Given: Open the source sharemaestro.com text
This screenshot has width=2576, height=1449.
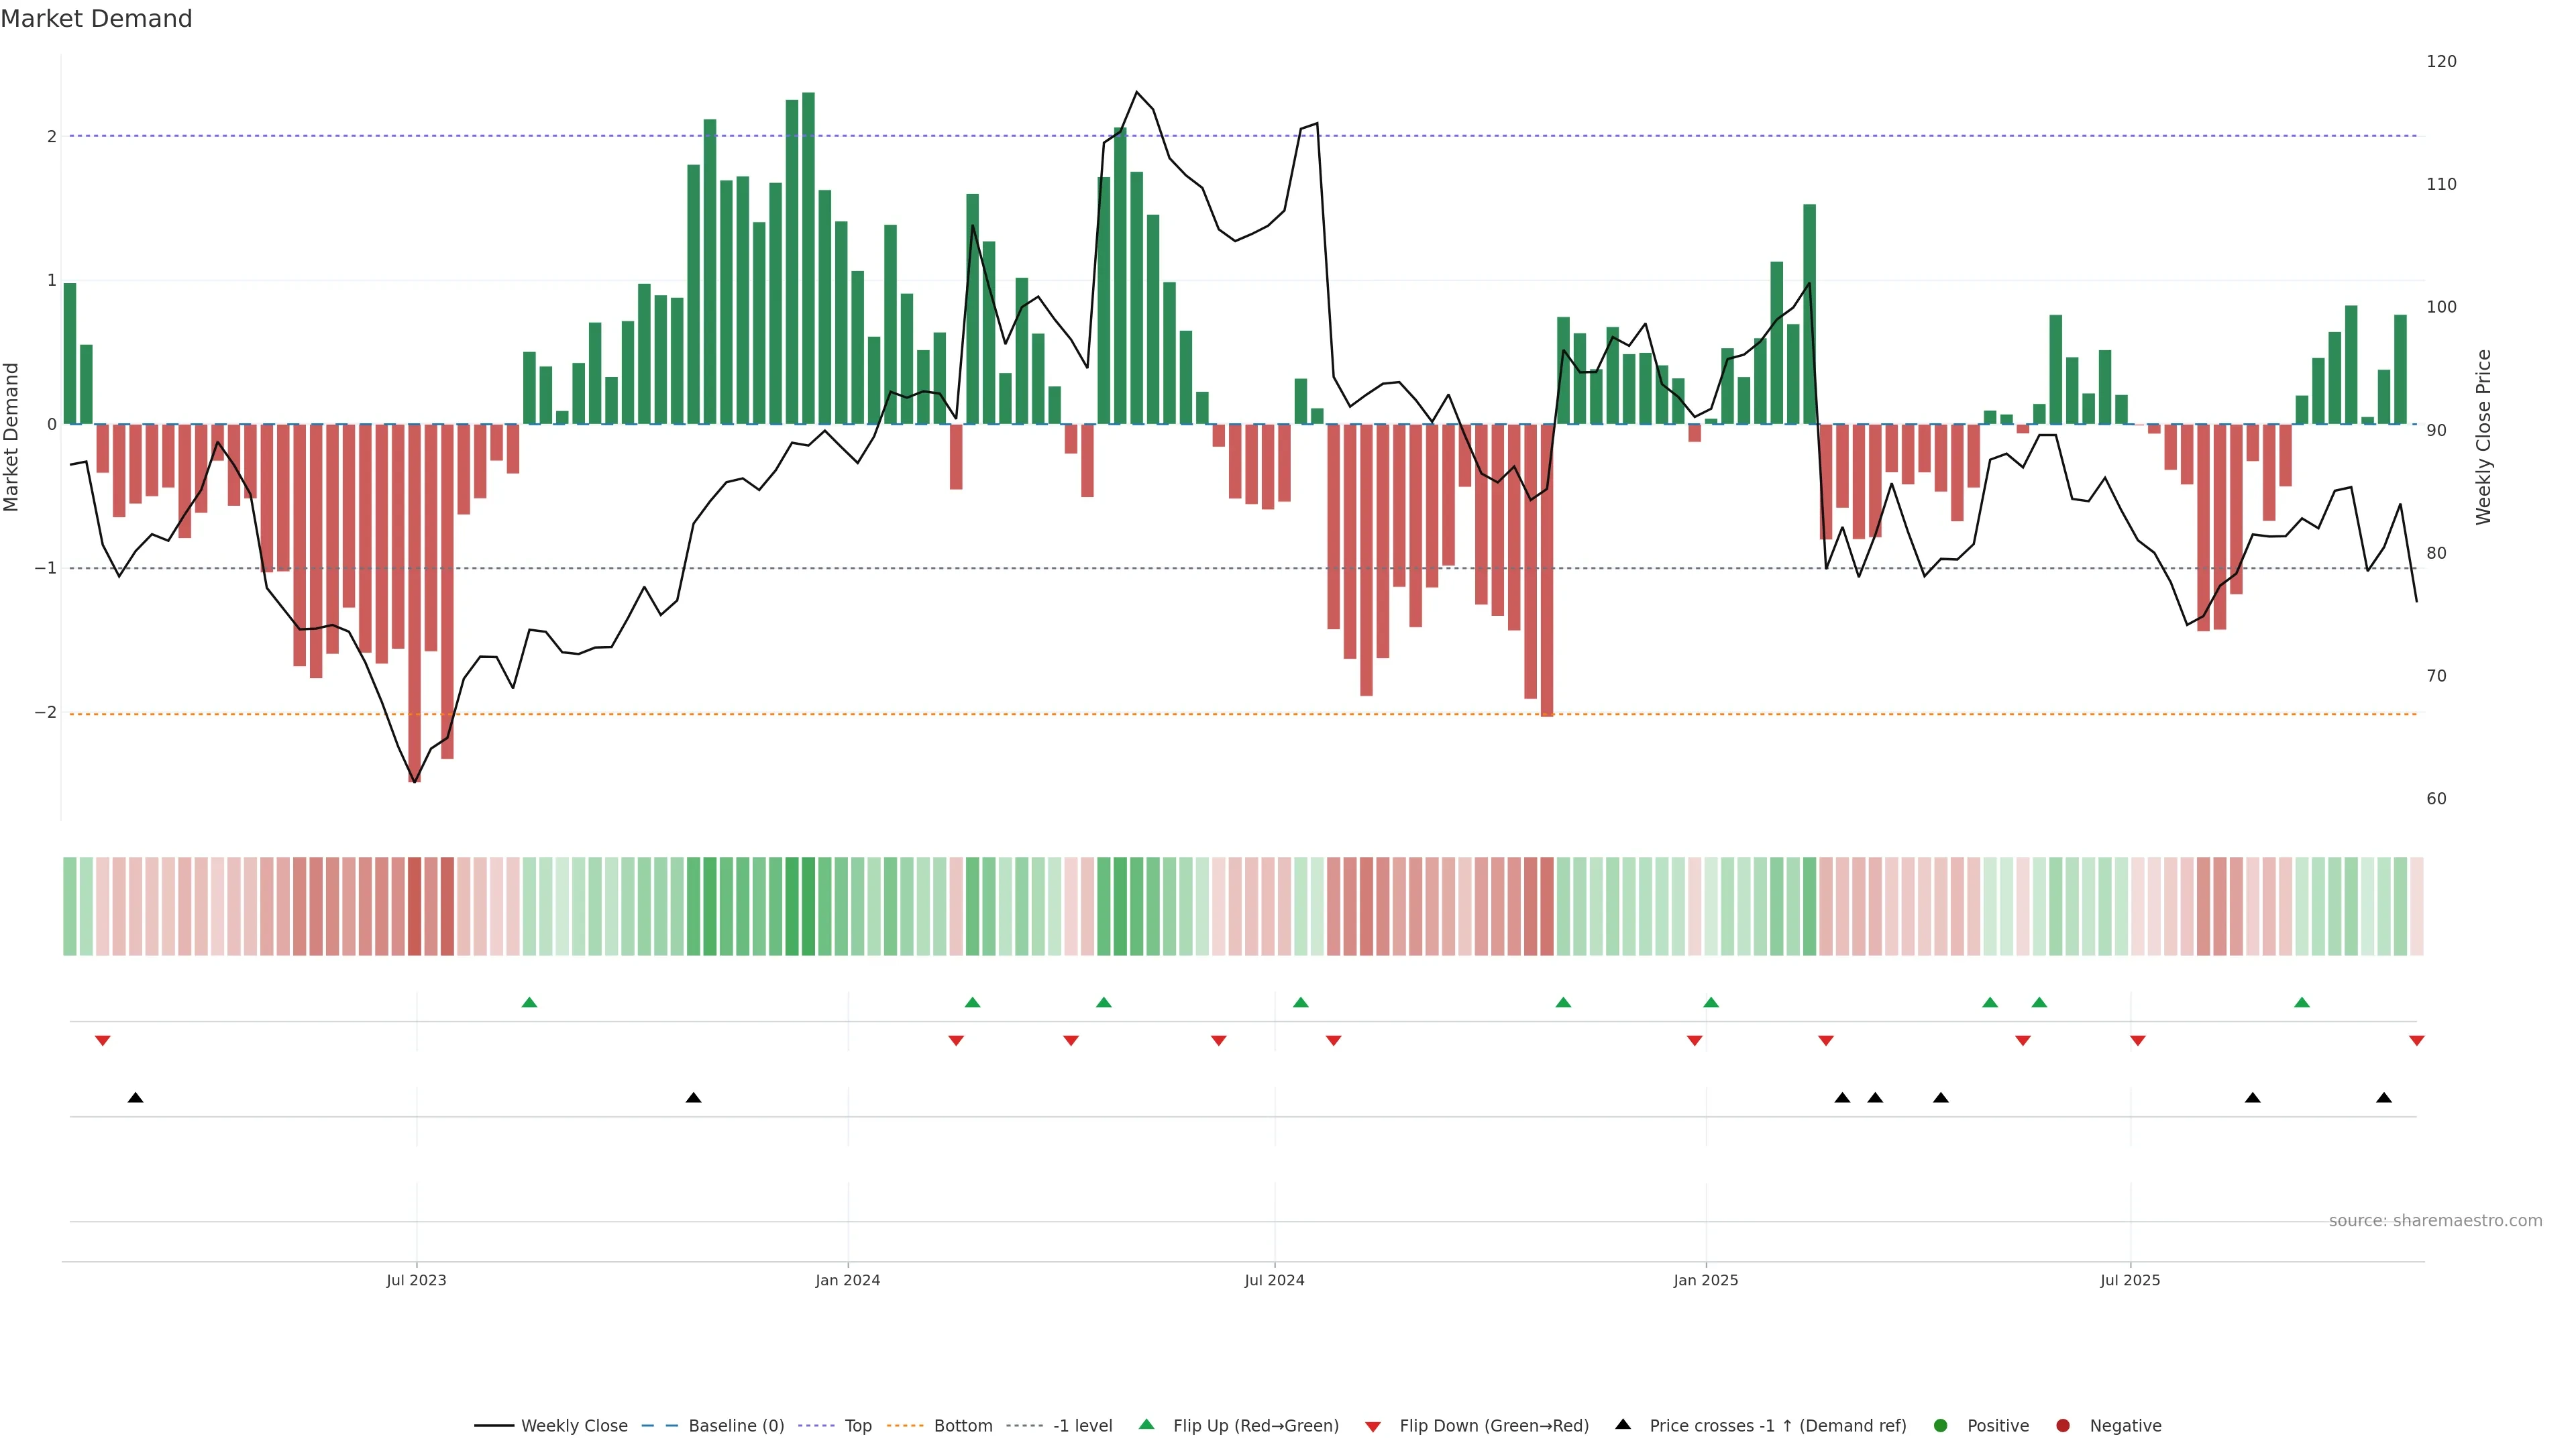Looking at the screenshot, I should (2435, 1220).
